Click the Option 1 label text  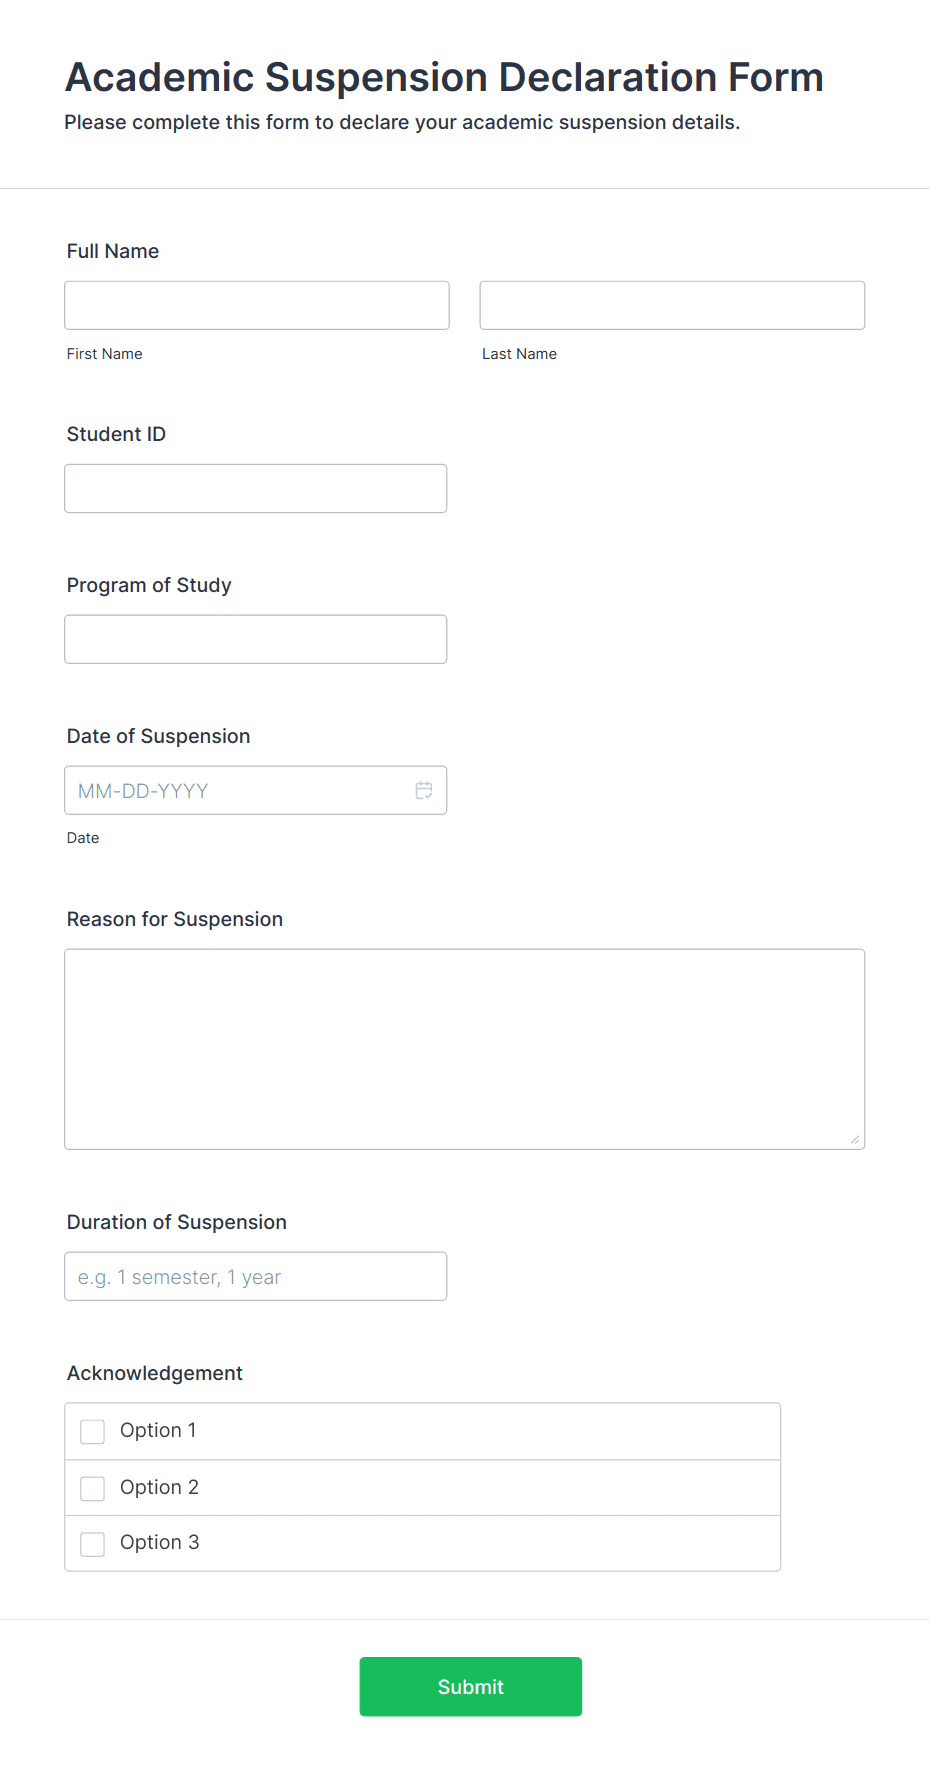click(x=158, y=1430)
